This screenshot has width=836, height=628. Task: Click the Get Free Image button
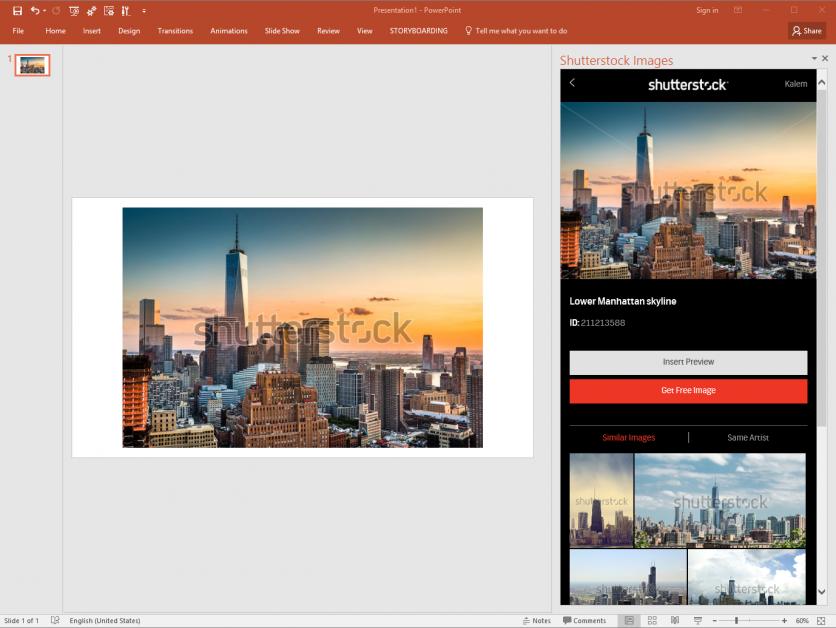pyautogui.click(x=688, y=391)
